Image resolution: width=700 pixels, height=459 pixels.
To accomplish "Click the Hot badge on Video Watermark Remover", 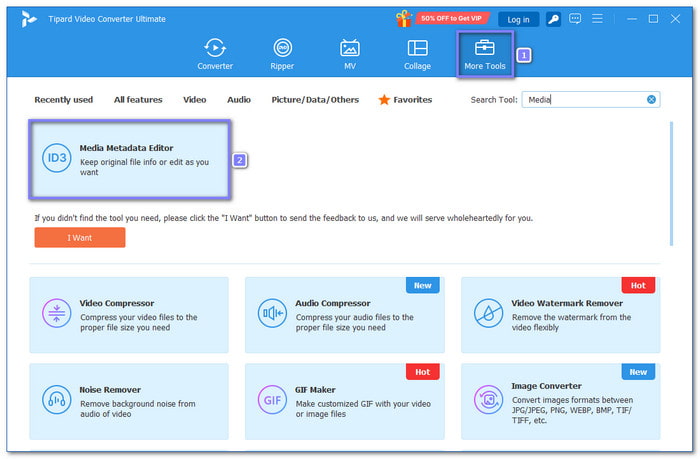I will point(638,285).
